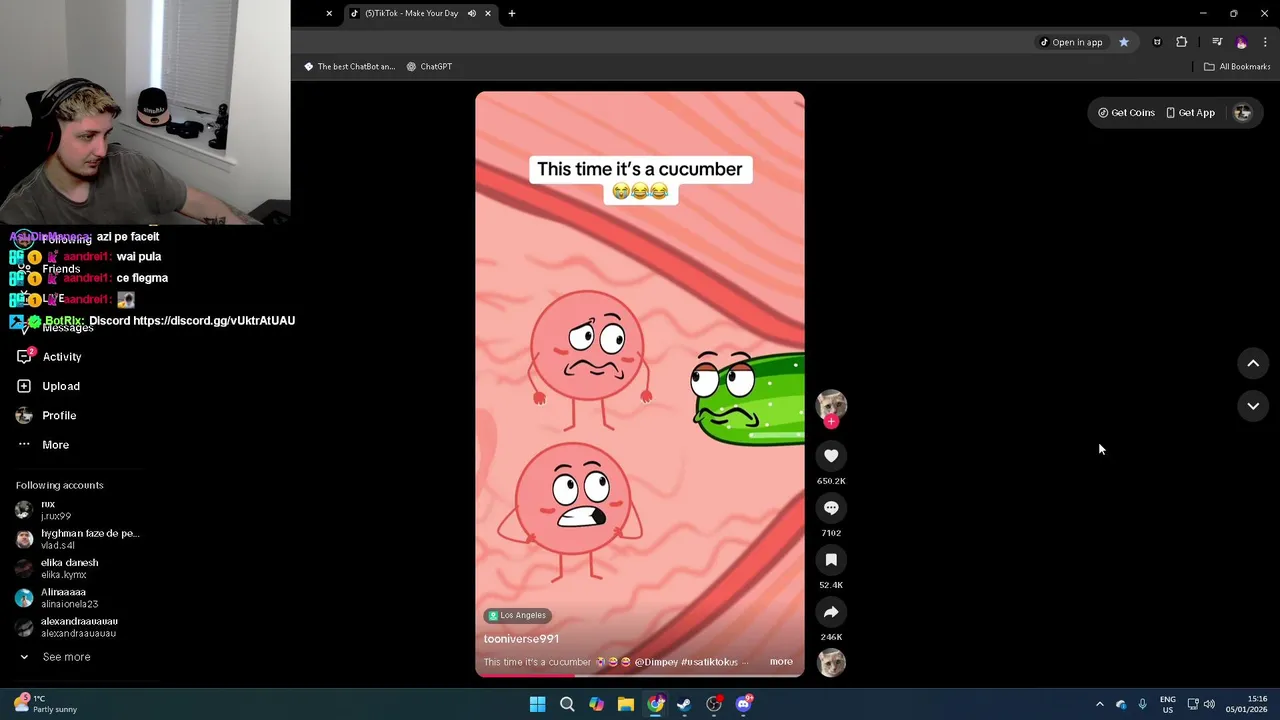This screenshot has height=720, width=1280.
Task: Click Open in app in address bar
Action: click(x=1071, y=42)
